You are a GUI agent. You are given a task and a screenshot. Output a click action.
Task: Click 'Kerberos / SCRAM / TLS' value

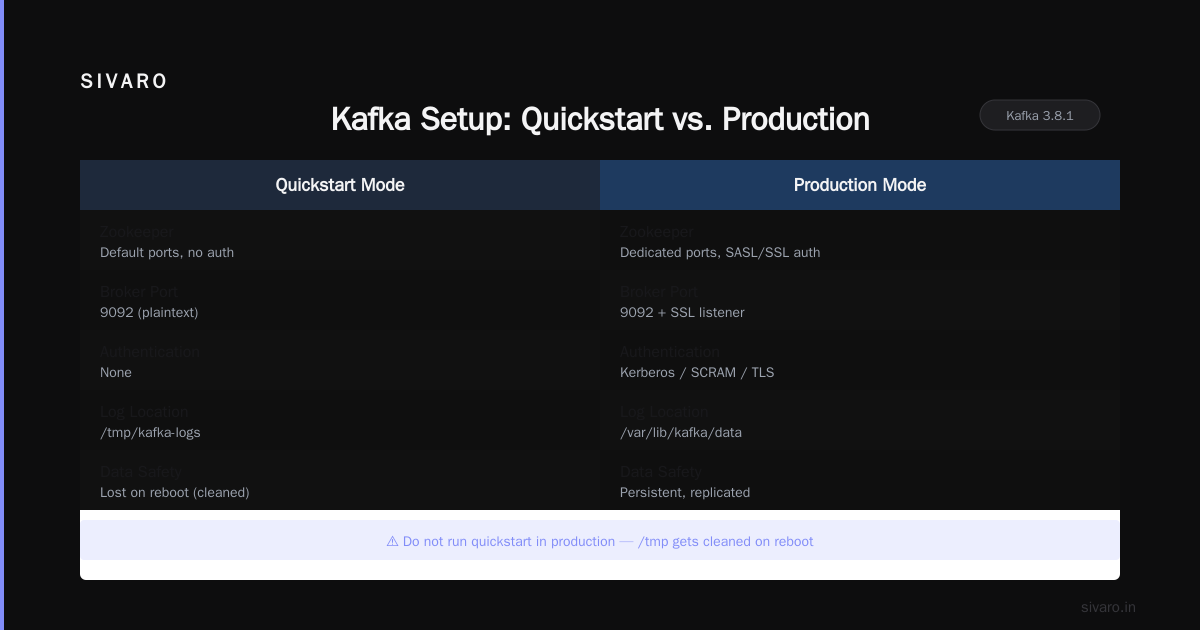click(697, 372)
